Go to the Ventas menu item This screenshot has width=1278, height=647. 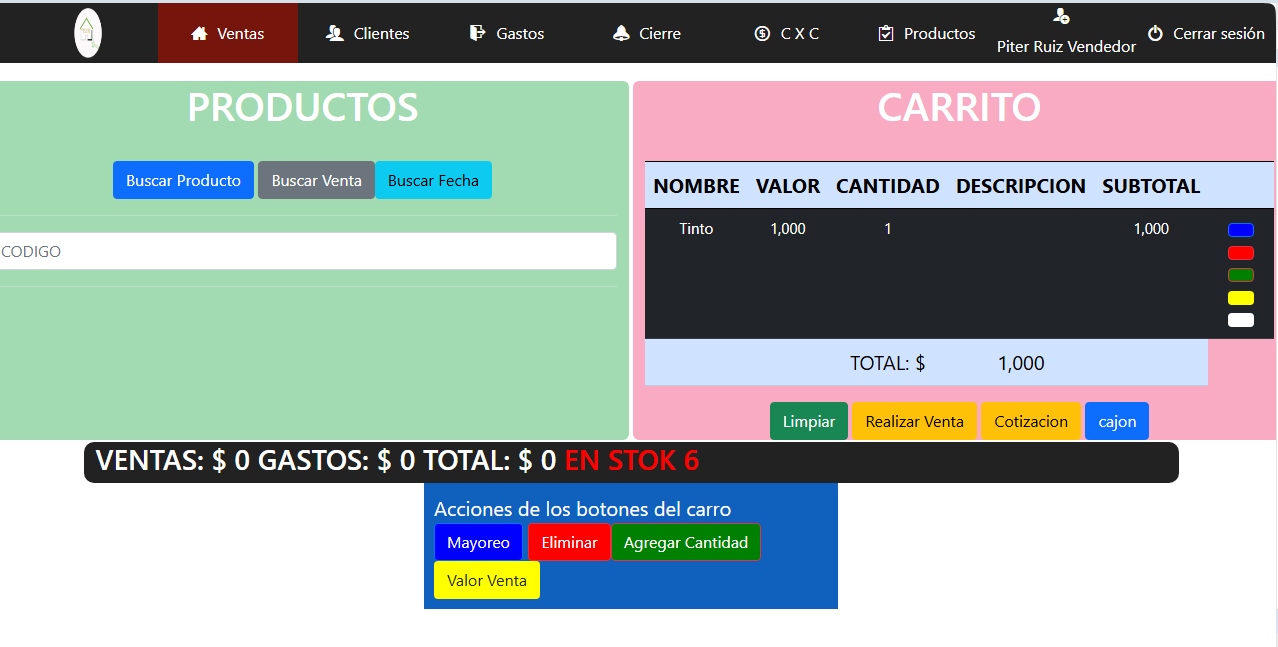pyautogui.click(x=228, y=33)
